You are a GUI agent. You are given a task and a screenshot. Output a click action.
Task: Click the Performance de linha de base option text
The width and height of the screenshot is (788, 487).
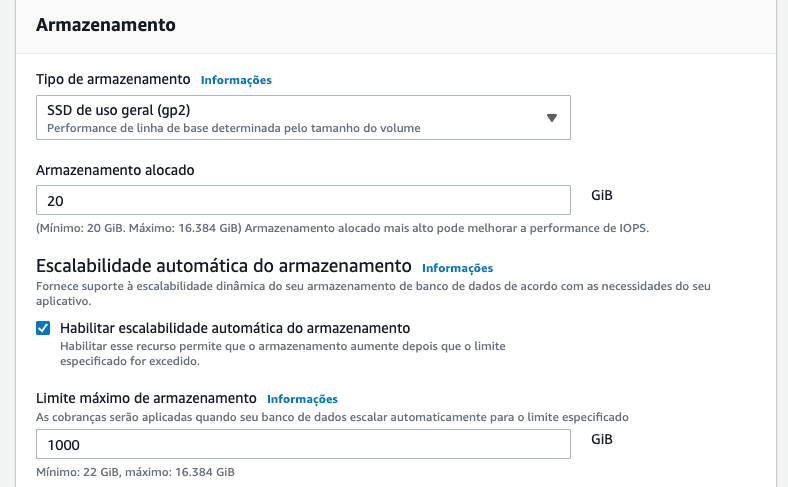233,128
